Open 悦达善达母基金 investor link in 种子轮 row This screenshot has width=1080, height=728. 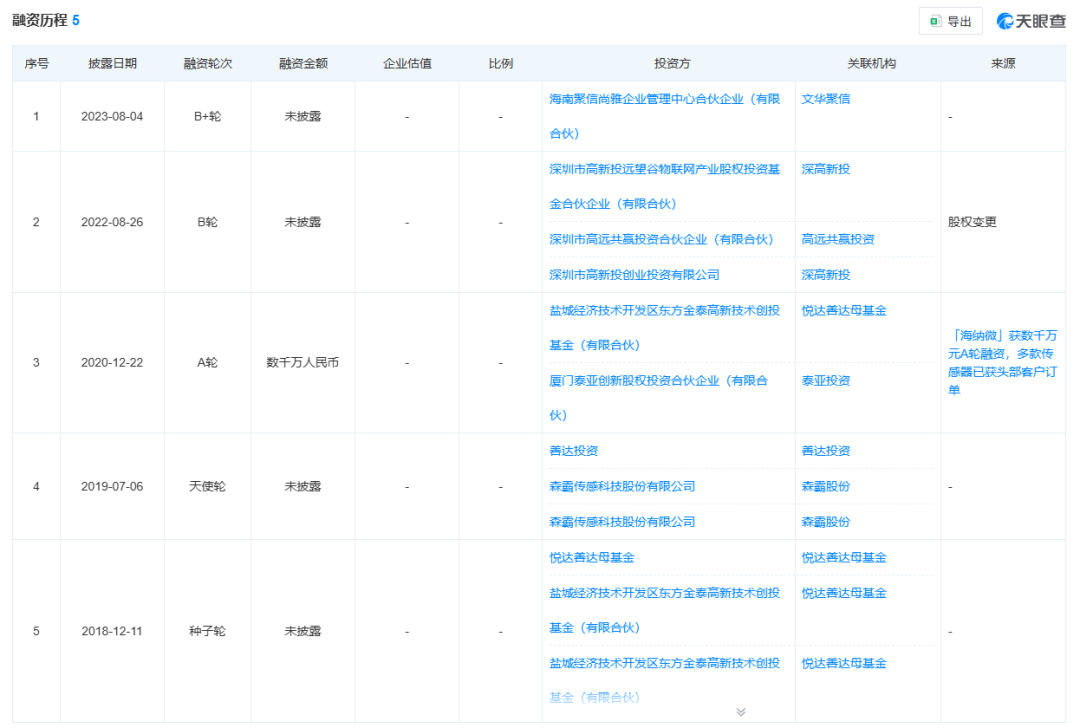[592, 558]
